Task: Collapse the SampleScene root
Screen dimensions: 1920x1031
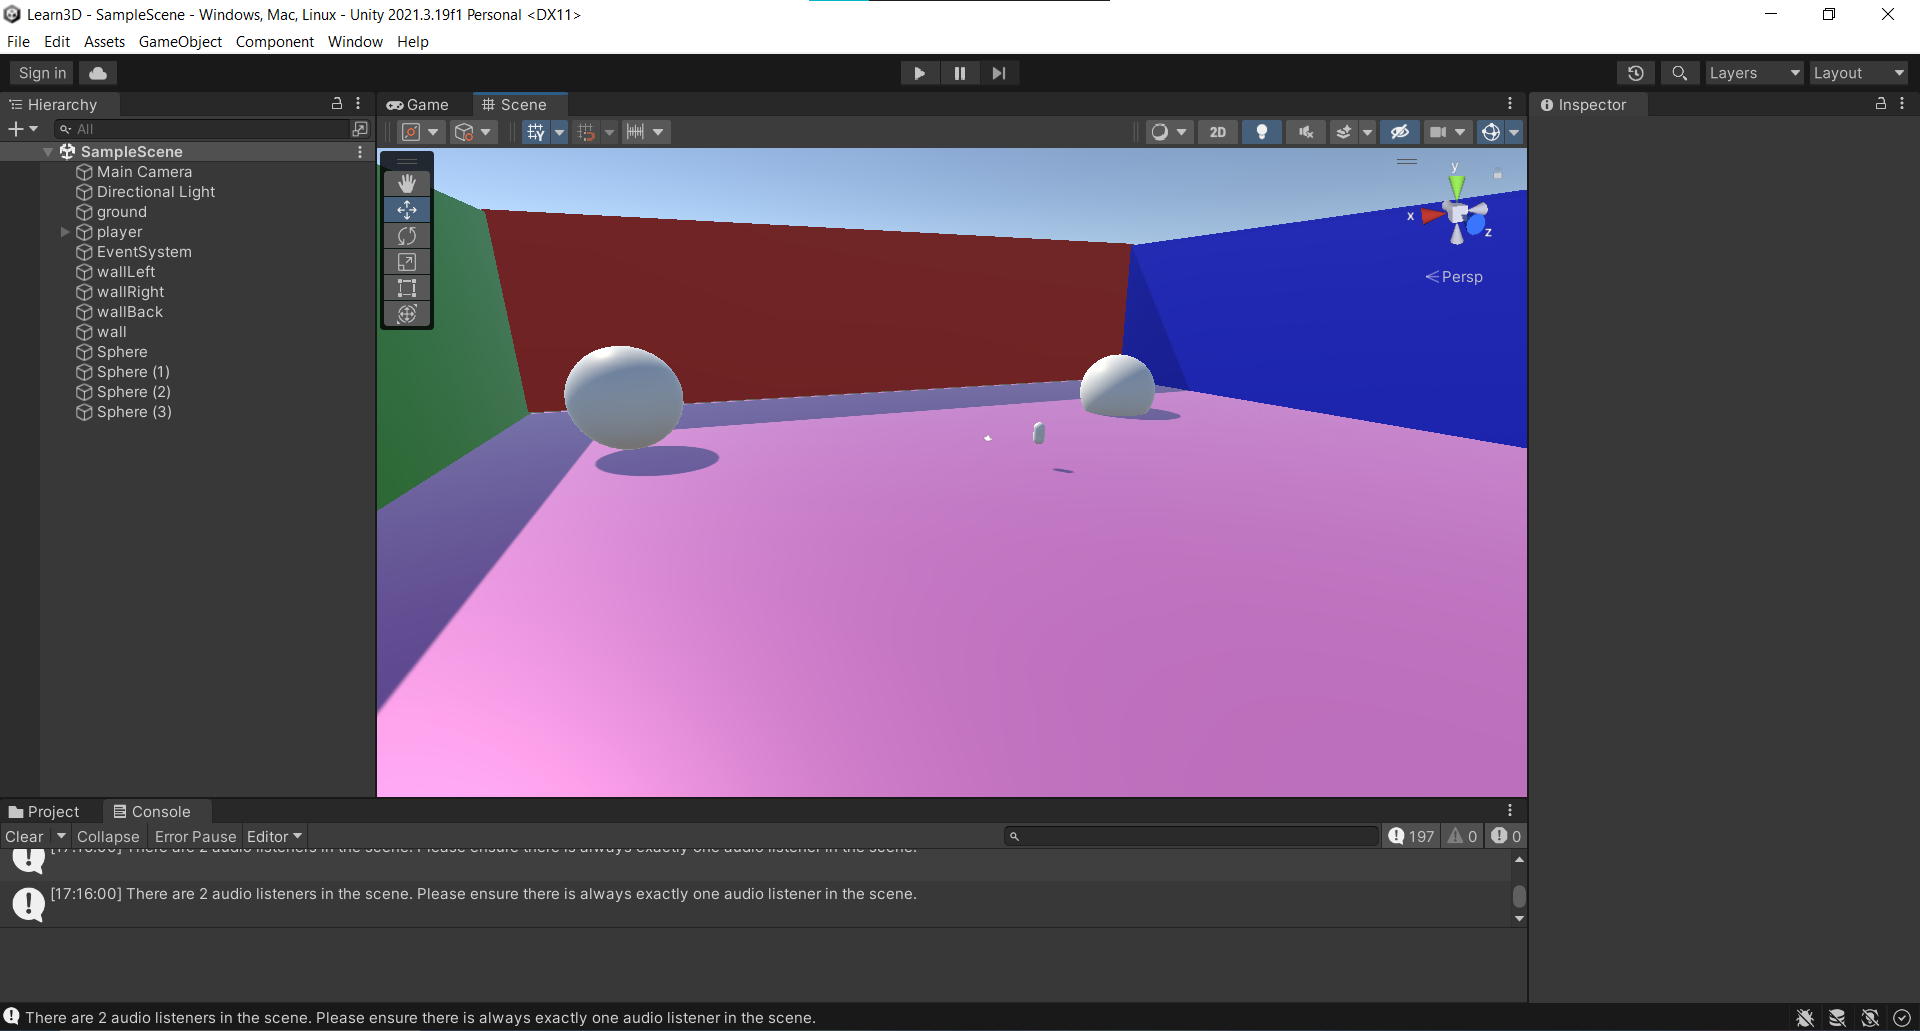Action: [x=48, y=152]
